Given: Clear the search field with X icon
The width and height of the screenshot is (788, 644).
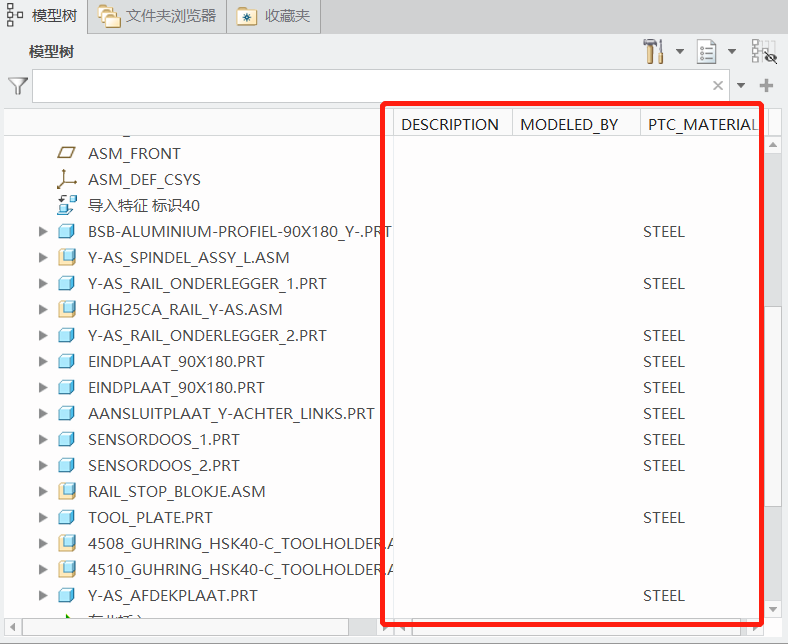Looking at the screenshot, I should 718,86.
